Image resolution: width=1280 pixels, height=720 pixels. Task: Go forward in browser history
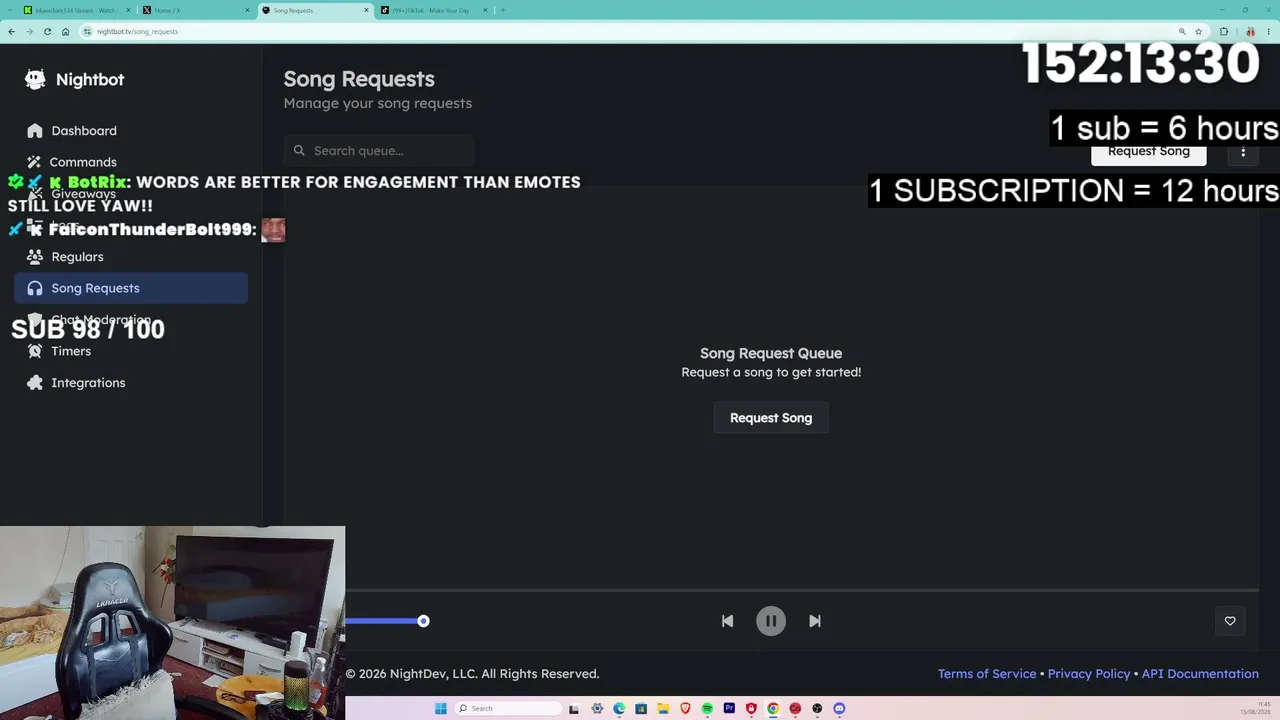tap(29, 31)
